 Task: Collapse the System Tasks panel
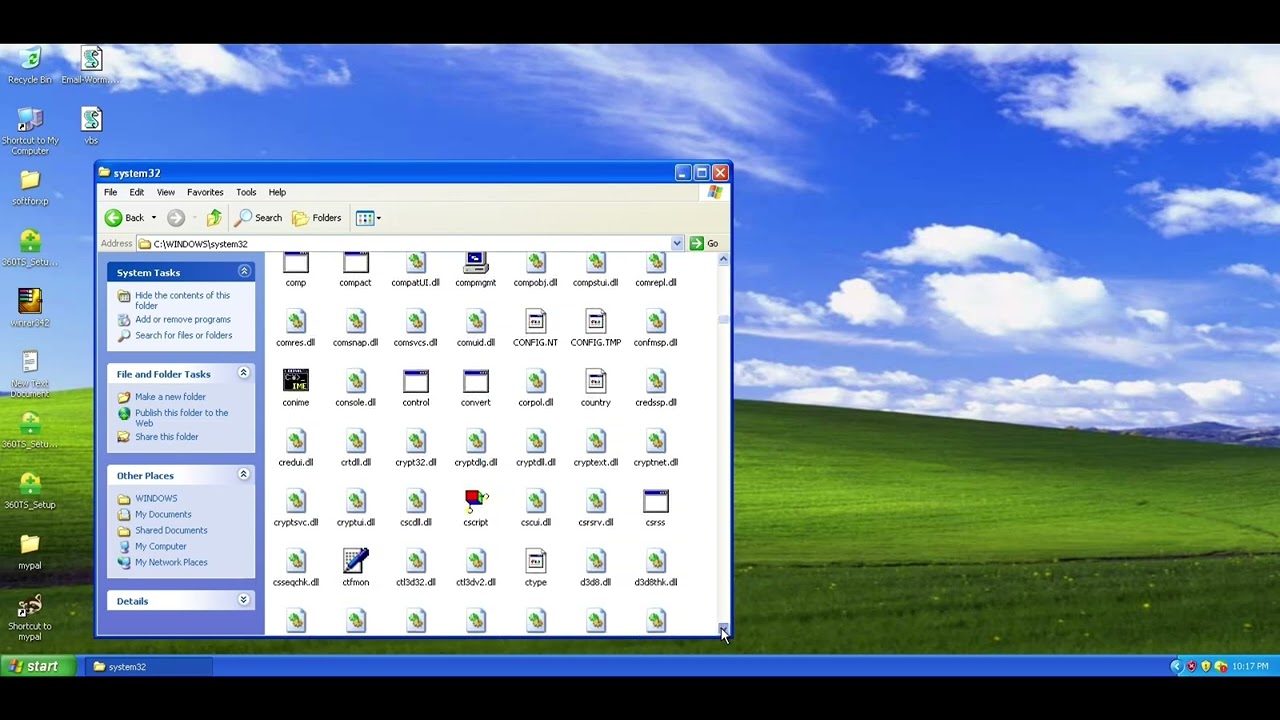click(x=243, y=272)
